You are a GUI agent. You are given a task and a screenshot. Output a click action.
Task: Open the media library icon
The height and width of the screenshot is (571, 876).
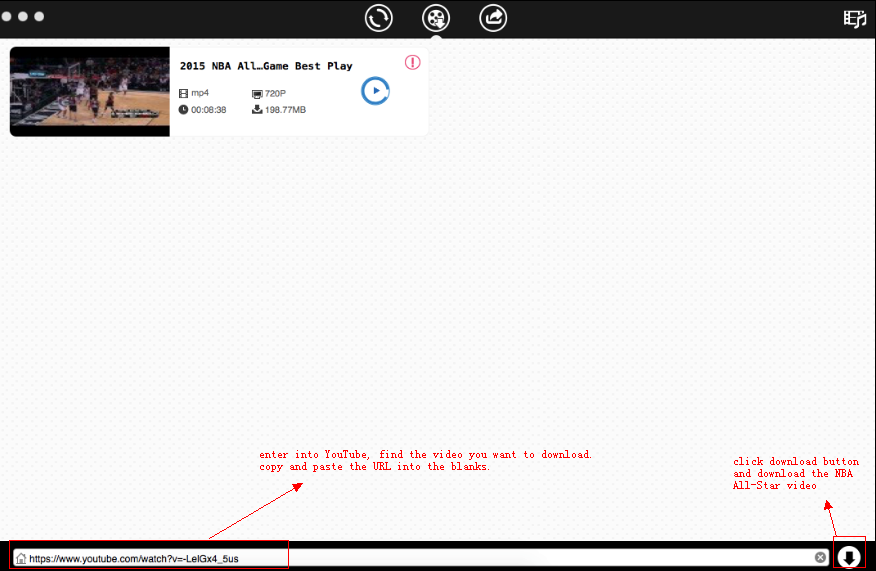point(855,18)
